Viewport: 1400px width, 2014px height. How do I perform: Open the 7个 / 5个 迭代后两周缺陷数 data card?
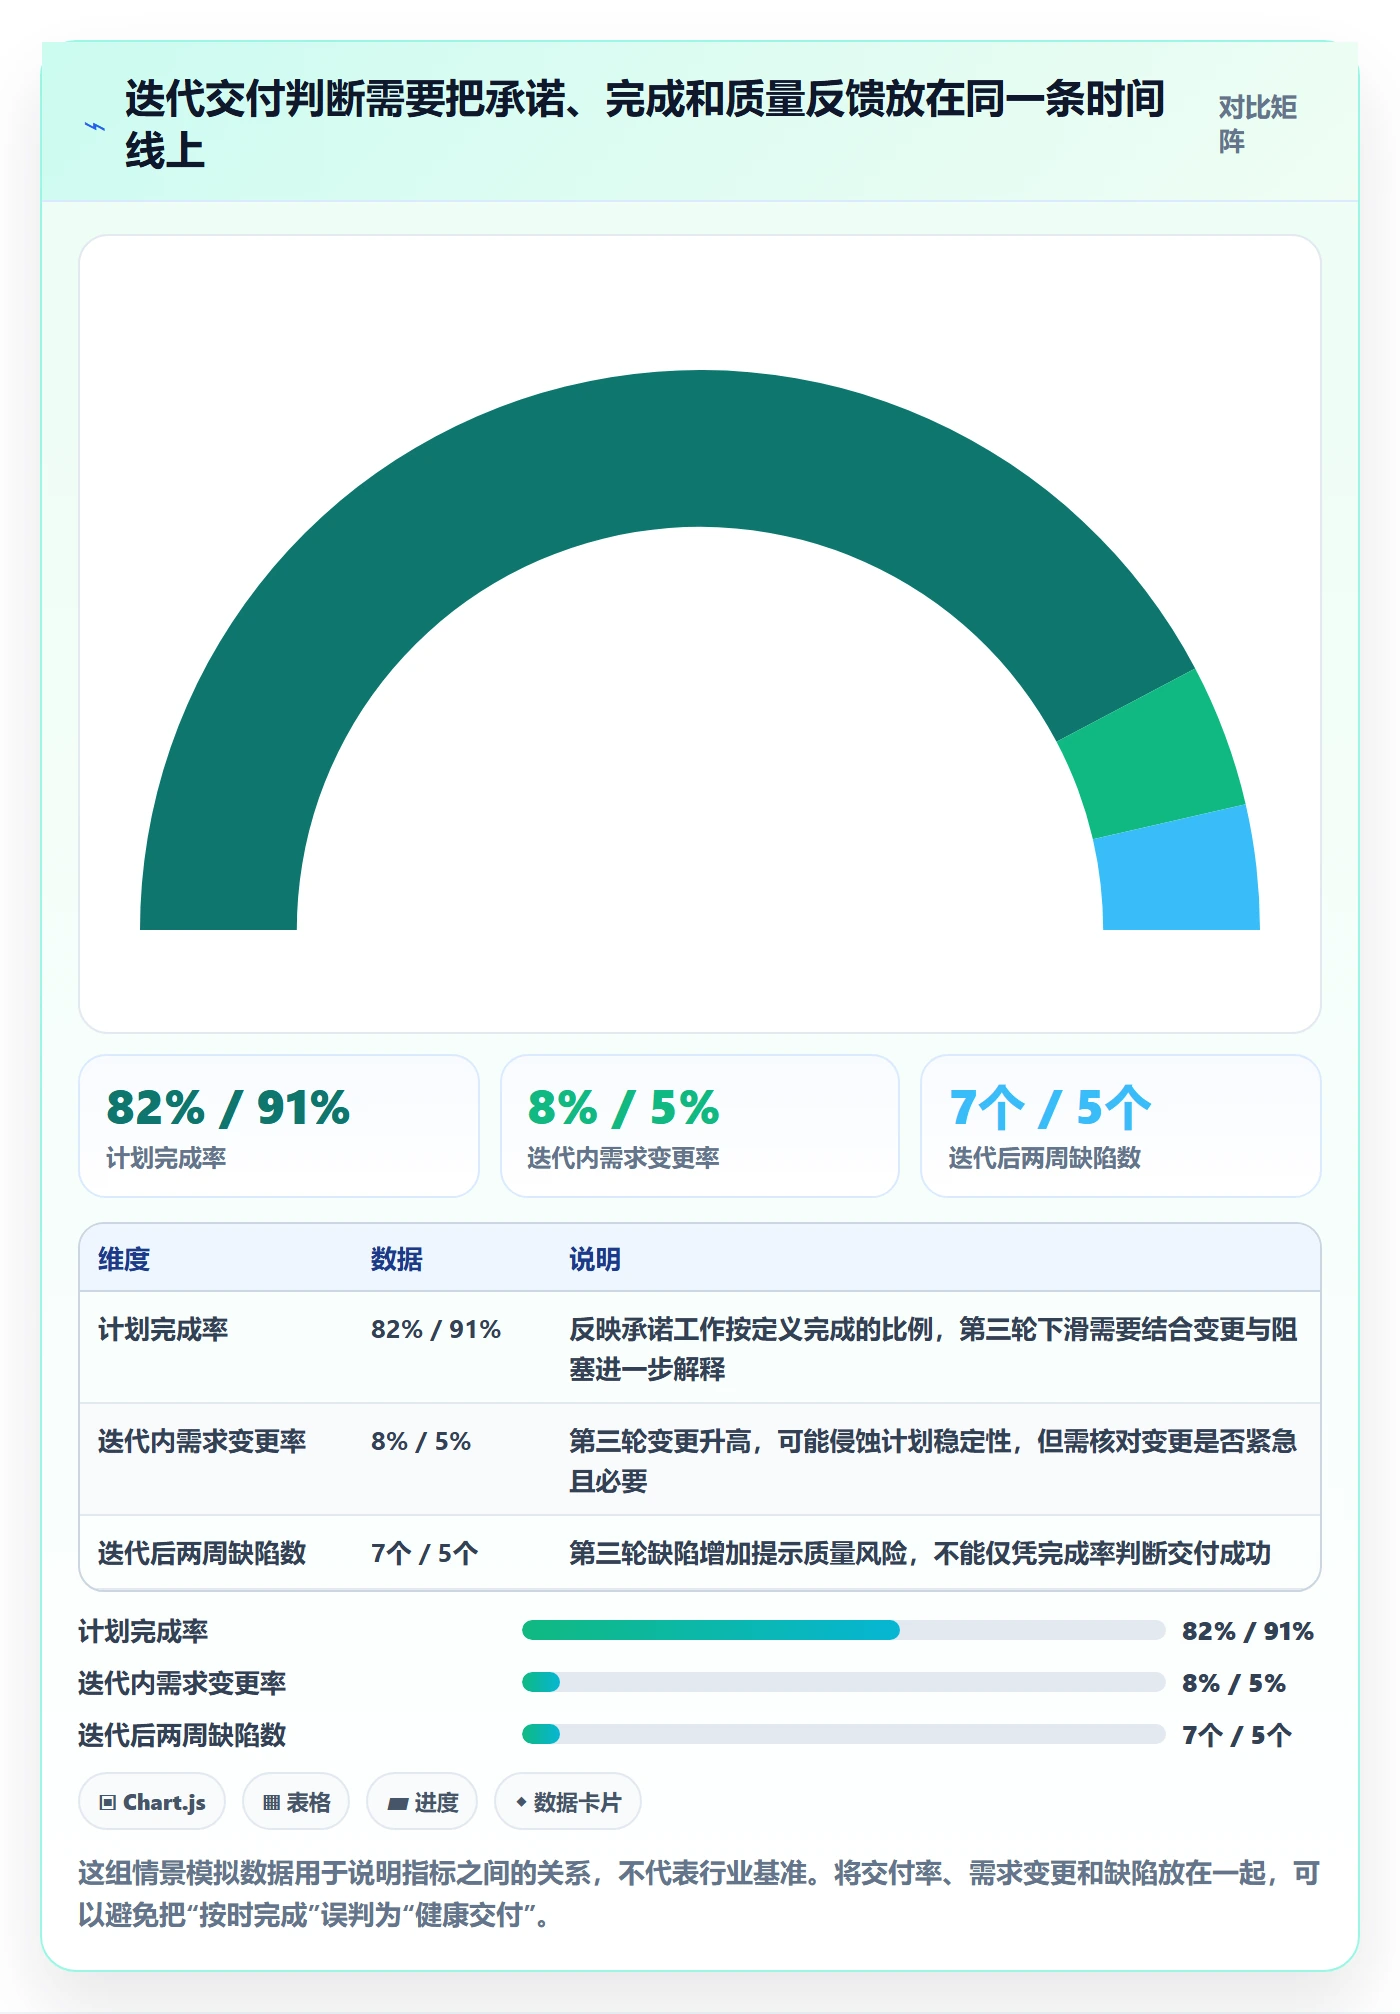pos(1121,1126)
